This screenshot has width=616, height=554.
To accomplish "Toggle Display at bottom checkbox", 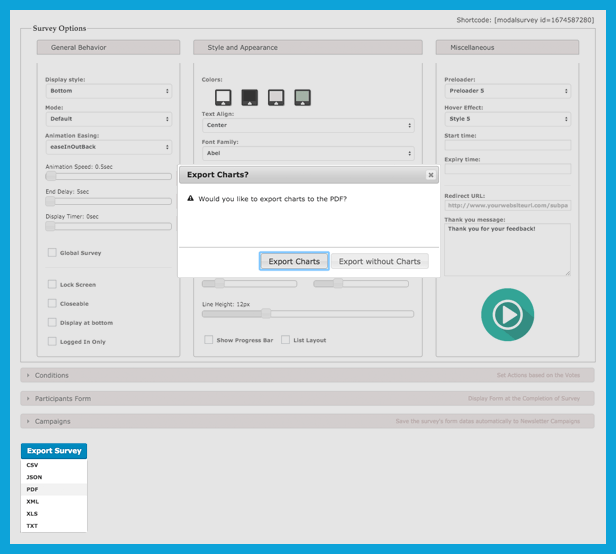I will [52, 322].
